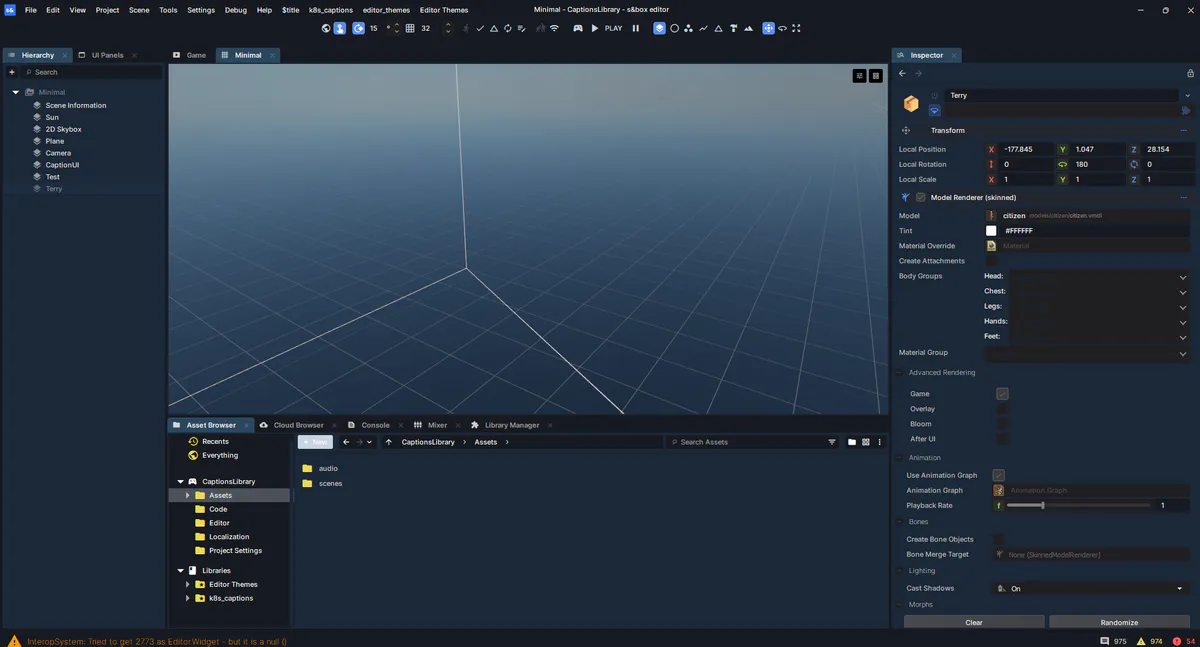Image resolution: width=1200 pixels, height=647 pixels.
Task: Click the globe world-space icon in toolbar
Action: point(326,28)
